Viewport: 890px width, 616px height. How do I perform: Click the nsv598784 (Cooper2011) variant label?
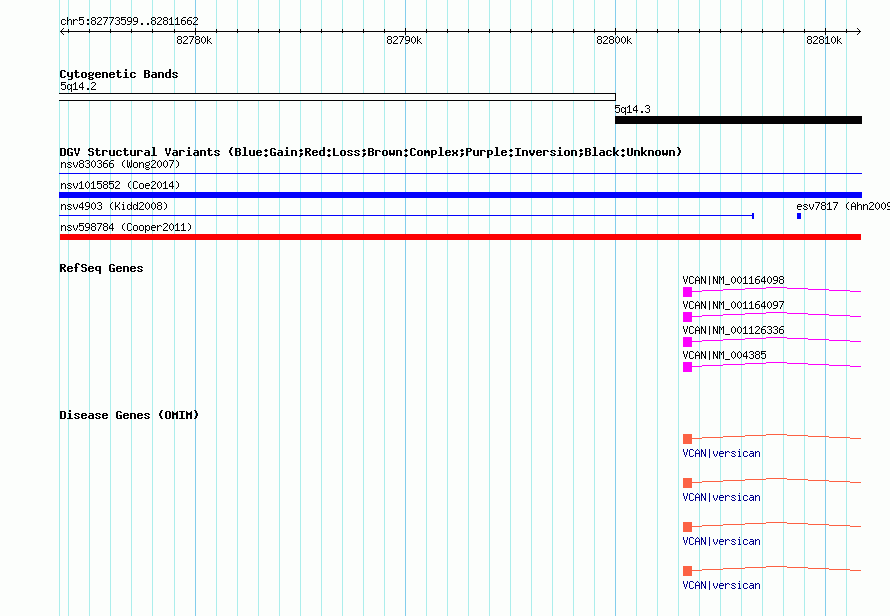126,227
